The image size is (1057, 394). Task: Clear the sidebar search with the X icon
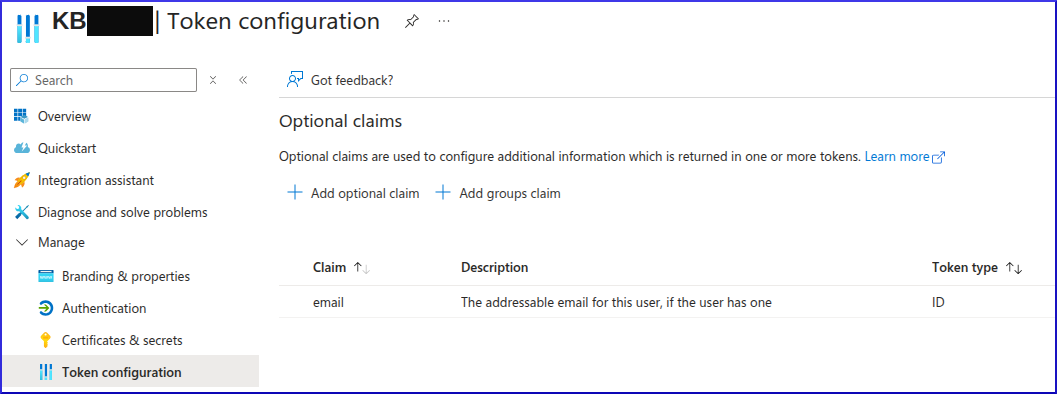pyautogui.click(x=213, y=80)
